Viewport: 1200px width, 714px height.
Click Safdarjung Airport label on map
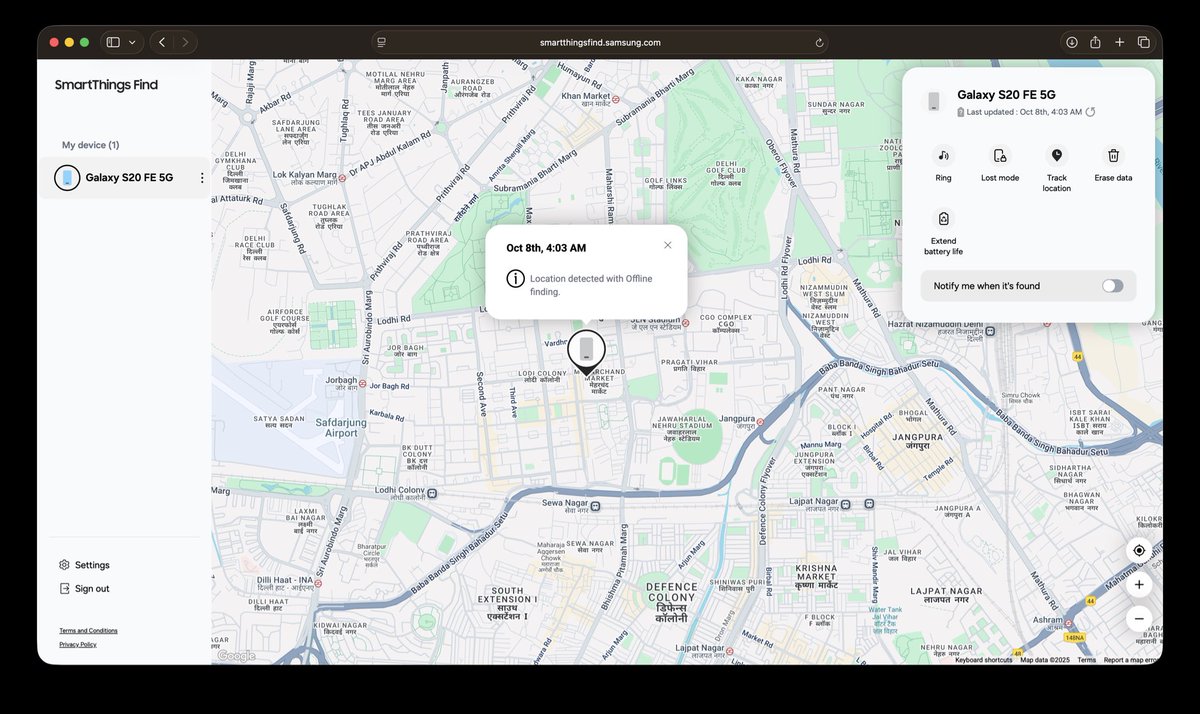pos(341,427)
